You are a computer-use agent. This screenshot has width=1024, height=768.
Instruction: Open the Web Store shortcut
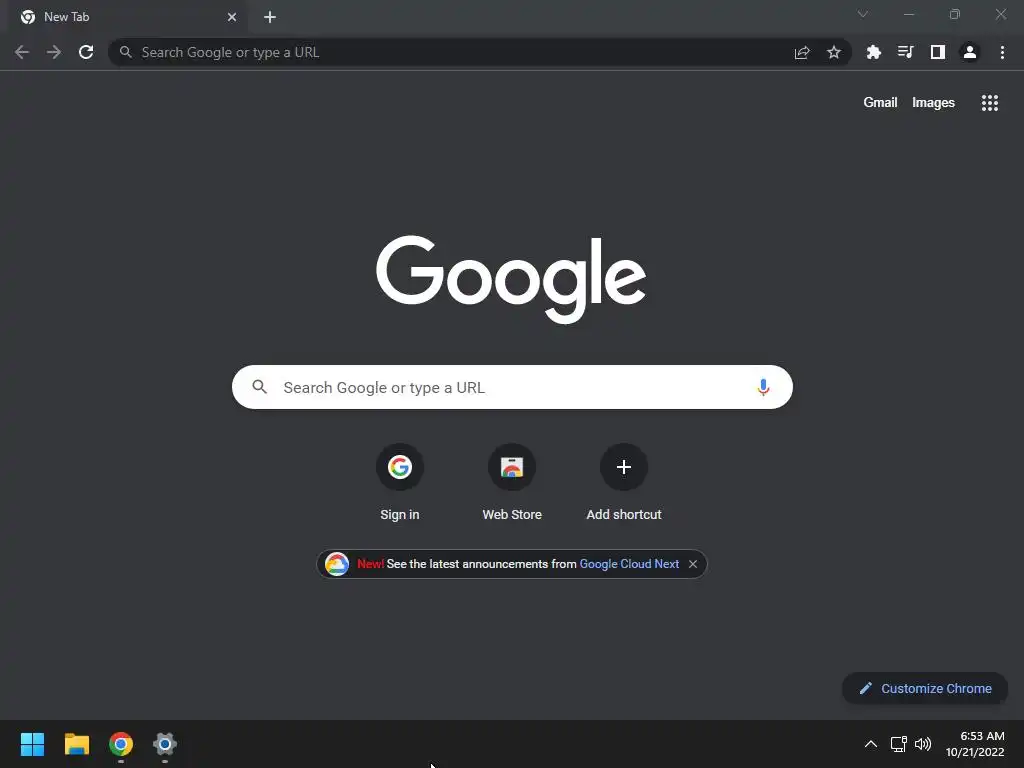click(x=512, y=483)
